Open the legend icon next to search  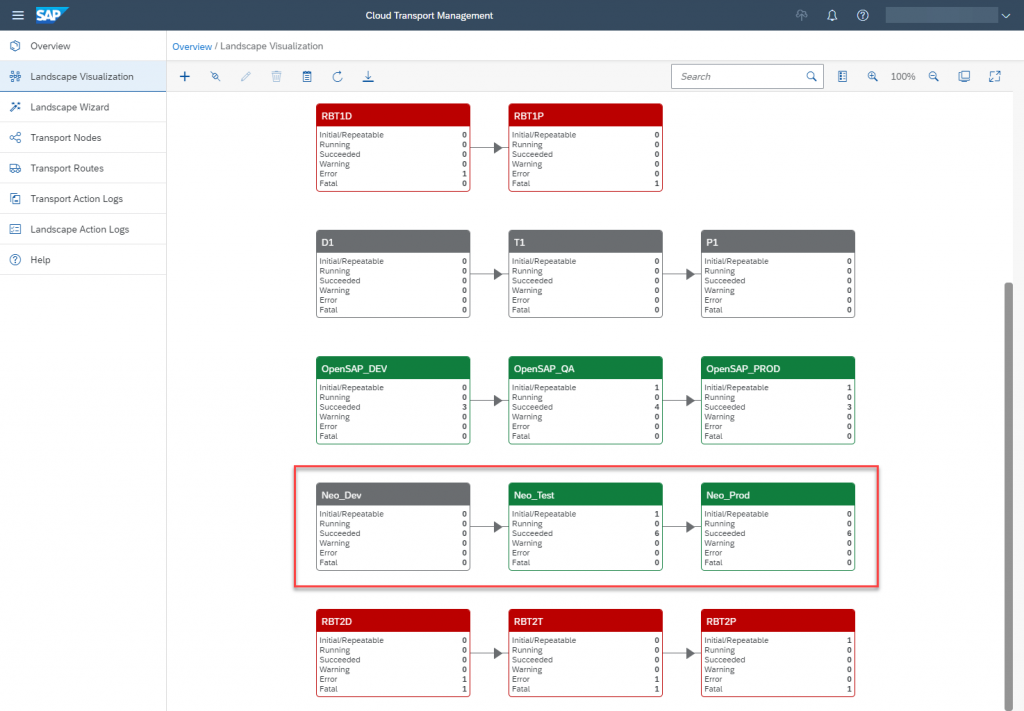842,76
